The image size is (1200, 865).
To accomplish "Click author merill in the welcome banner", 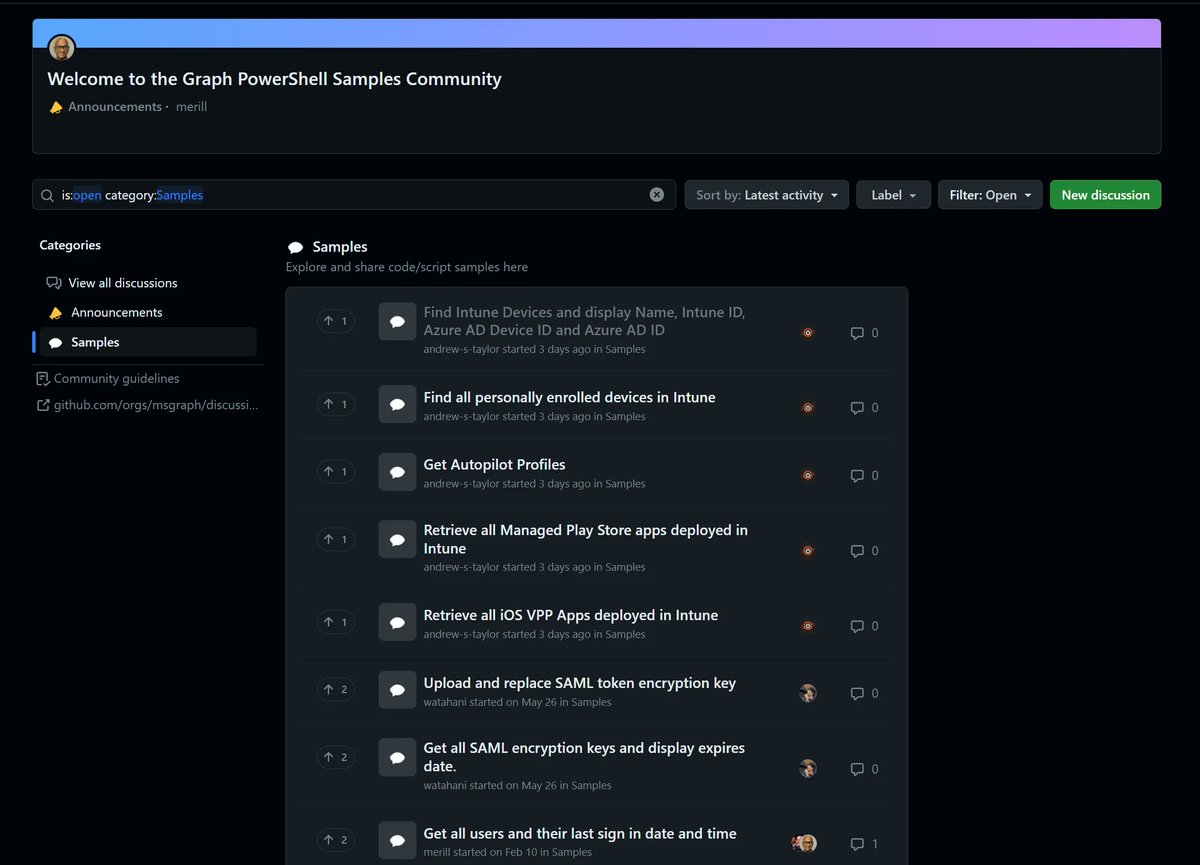I will (x=191, y=107).
